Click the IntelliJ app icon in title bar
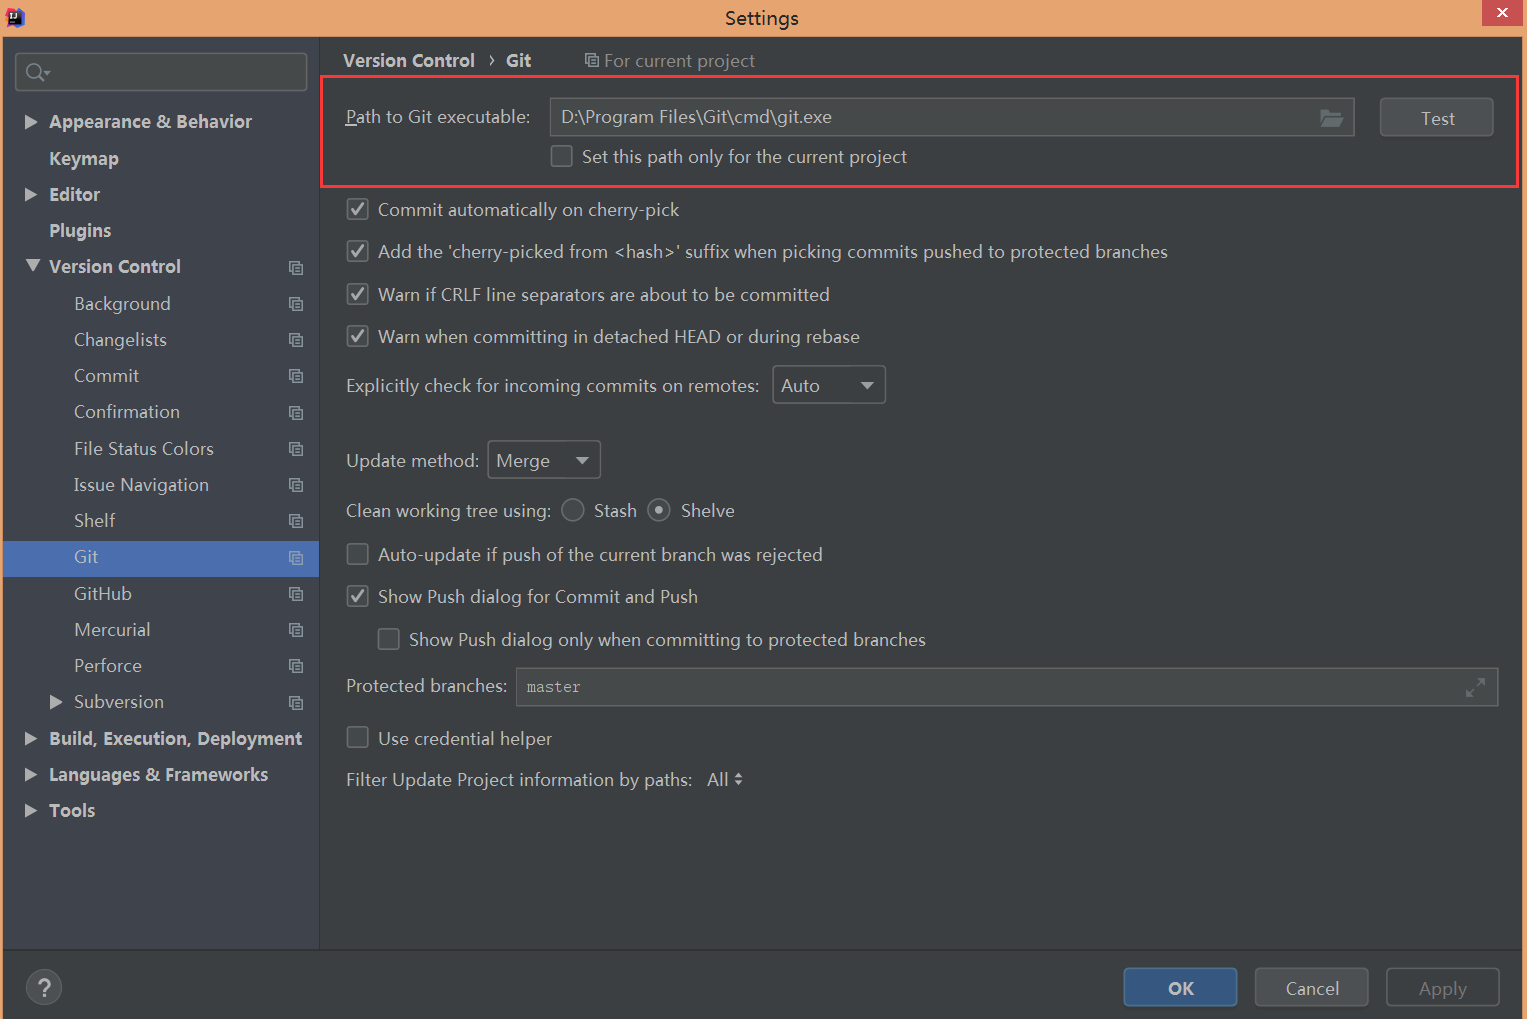The image size is (1527, 1019). [15, 17]
